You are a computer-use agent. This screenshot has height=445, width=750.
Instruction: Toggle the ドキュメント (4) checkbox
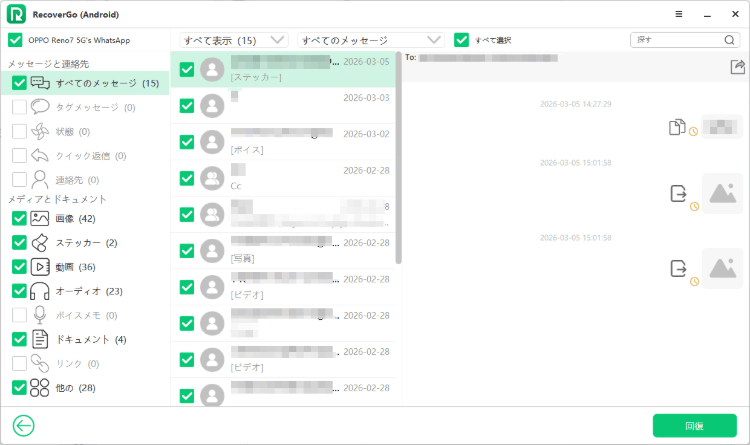pyautogui.click(x=19, y=339)
